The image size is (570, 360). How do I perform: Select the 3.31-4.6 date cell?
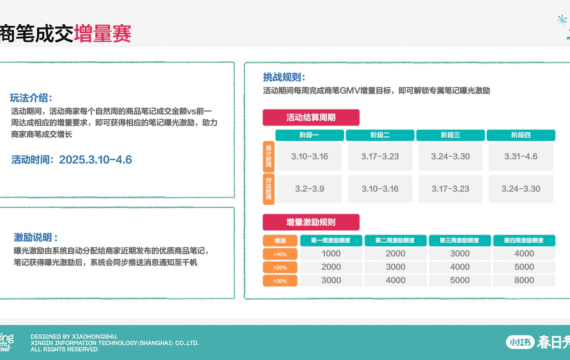[521, 156]
